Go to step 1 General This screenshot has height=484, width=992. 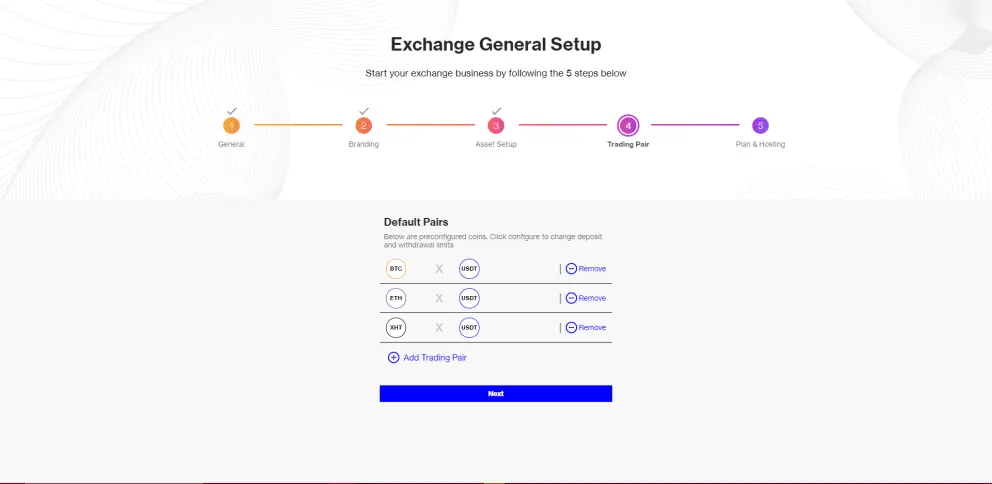[232, 126]
